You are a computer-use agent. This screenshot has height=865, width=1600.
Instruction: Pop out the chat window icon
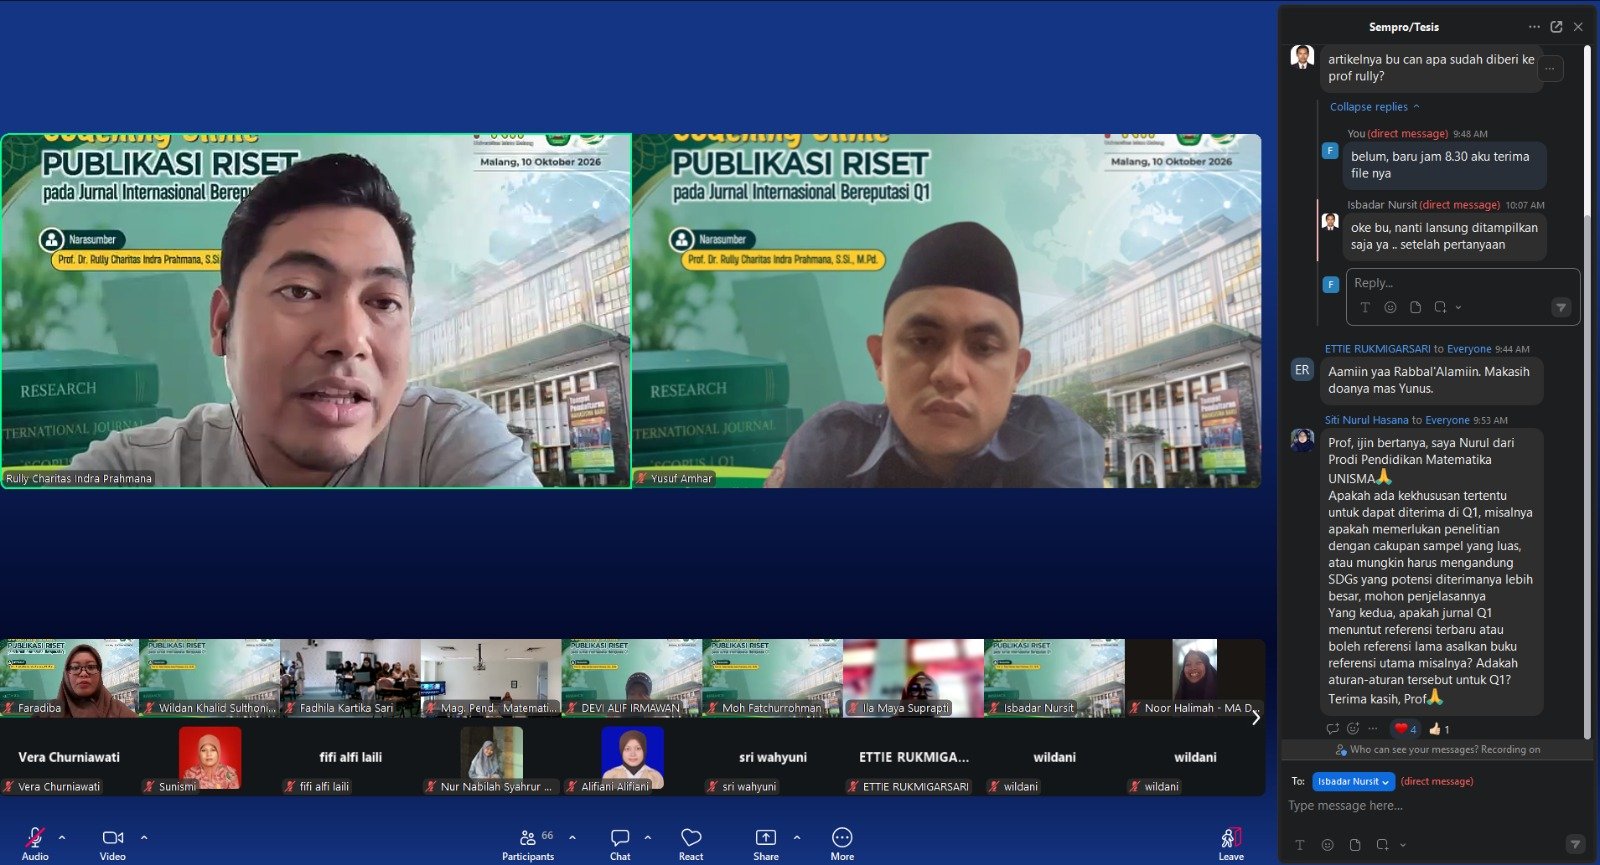point(1556,27)
